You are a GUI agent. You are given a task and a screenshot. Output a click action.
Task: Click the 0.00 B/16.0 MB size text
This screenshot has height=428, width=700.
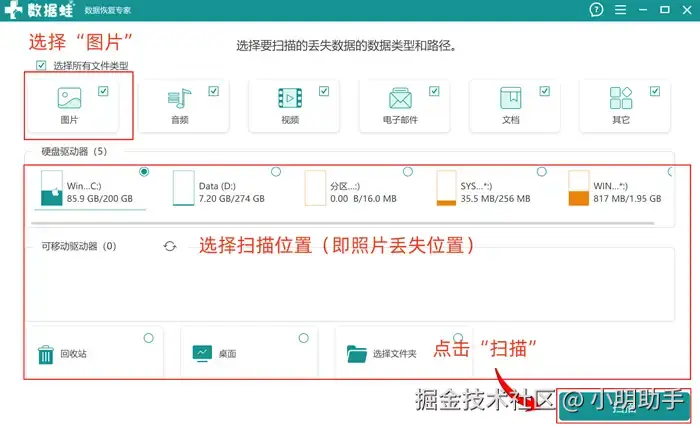[x=363, y=199]
